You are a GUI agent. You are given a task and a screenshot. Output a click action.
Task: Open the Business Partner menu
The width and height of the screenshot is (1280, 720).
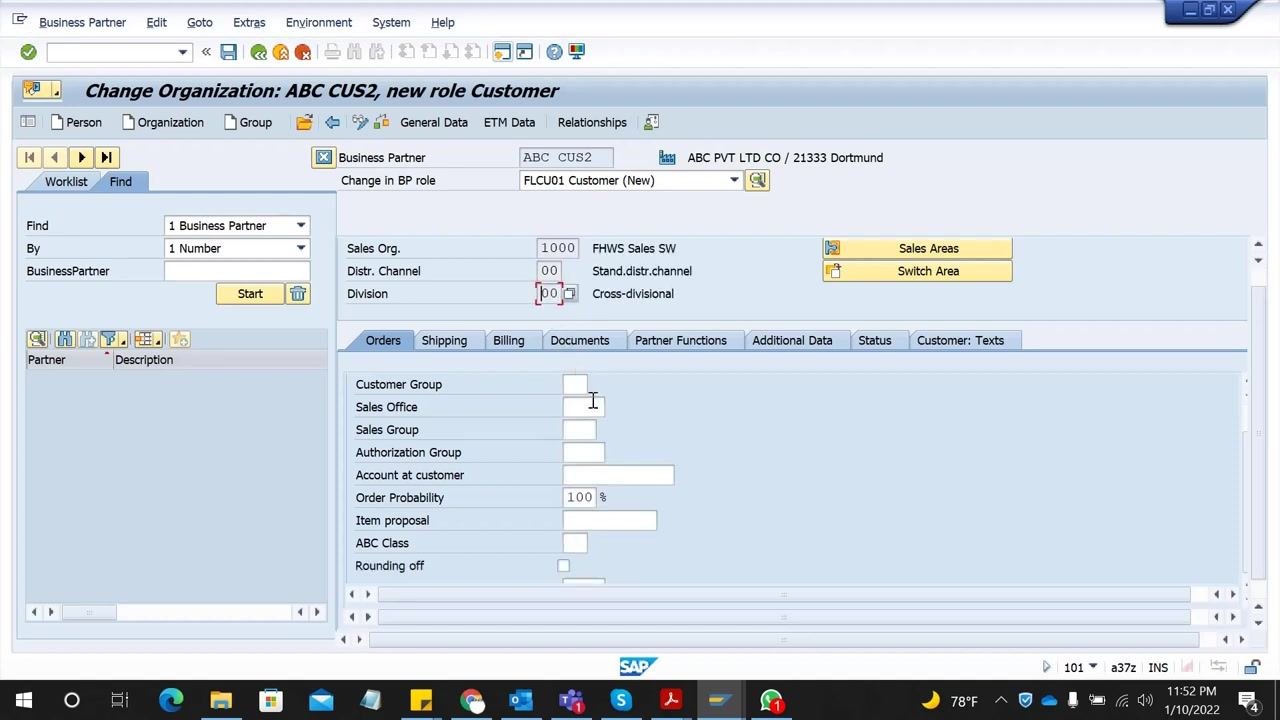tap(82, 22)
